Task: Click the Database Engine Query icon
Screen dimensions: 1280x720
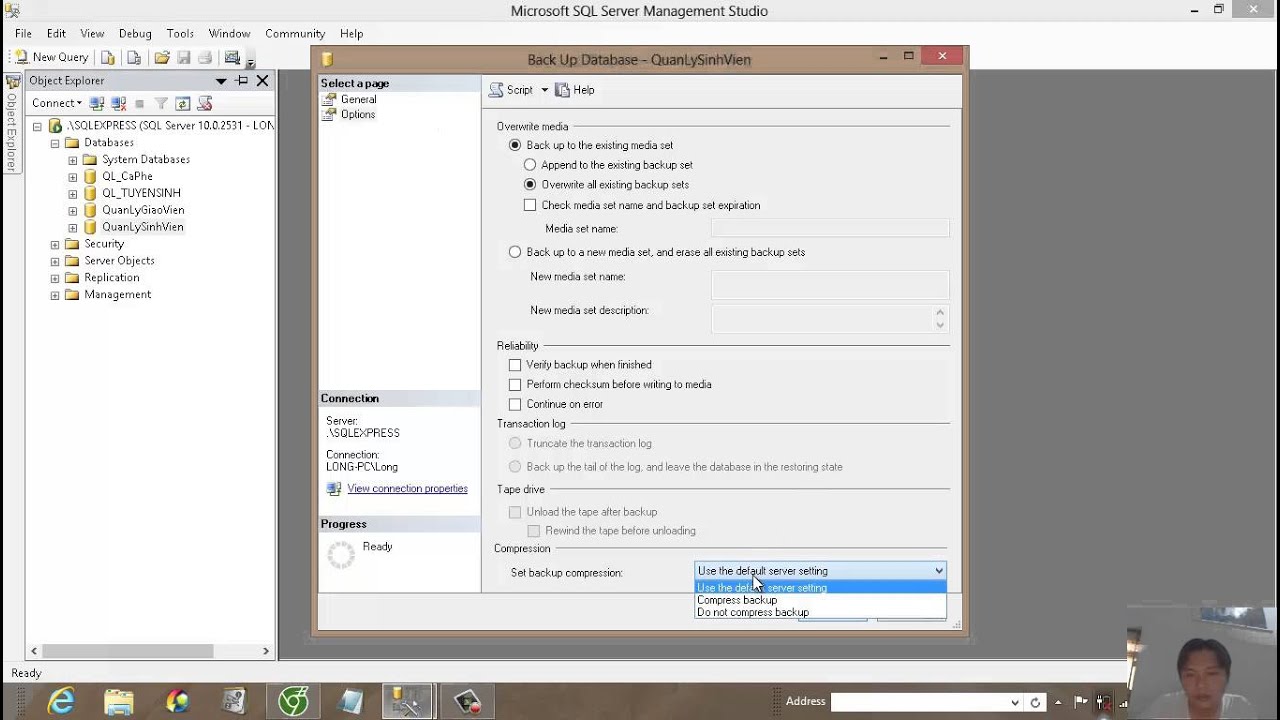Action: click(108, 58)
